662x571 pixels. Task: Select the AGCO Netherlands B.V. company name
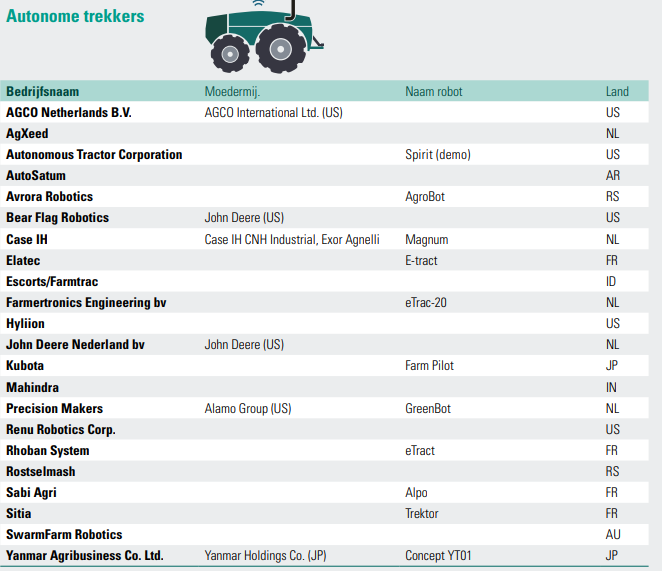tap(69, 113)
